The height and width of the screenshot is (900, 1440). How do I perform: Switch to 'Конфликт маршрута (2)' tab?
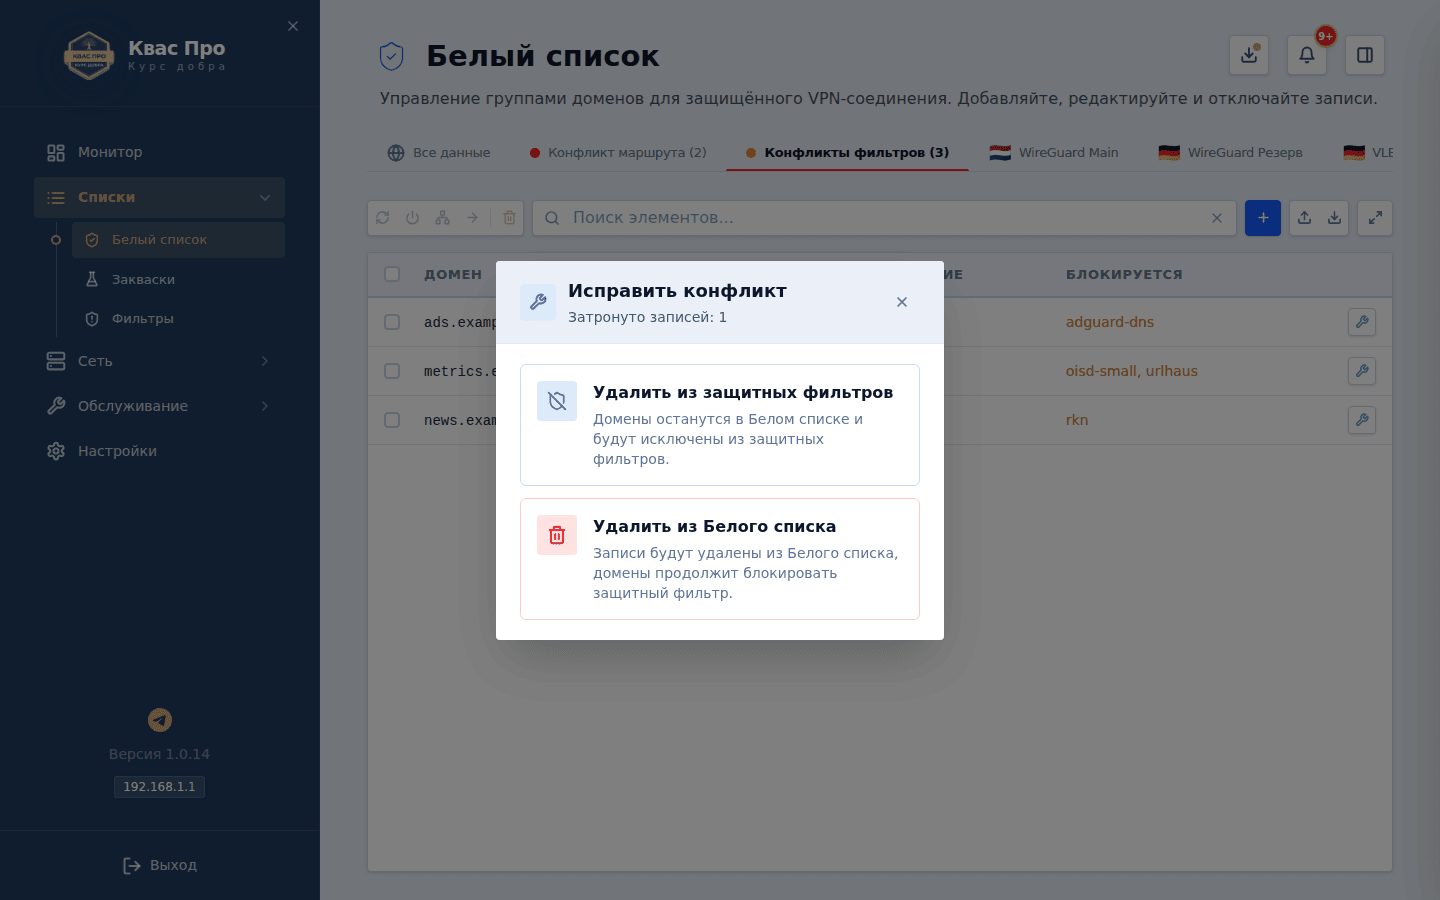point(618,153)
